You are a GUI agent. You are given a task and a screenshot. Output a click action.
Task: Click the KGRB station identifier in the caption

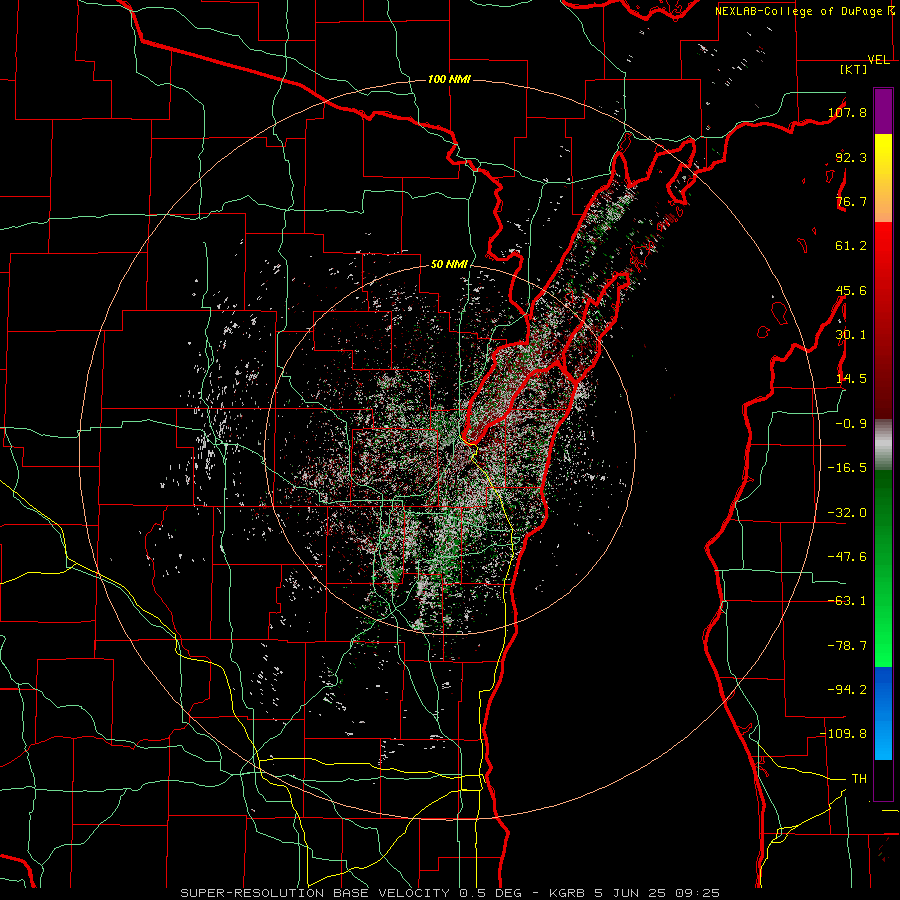[x=568, y=893]
